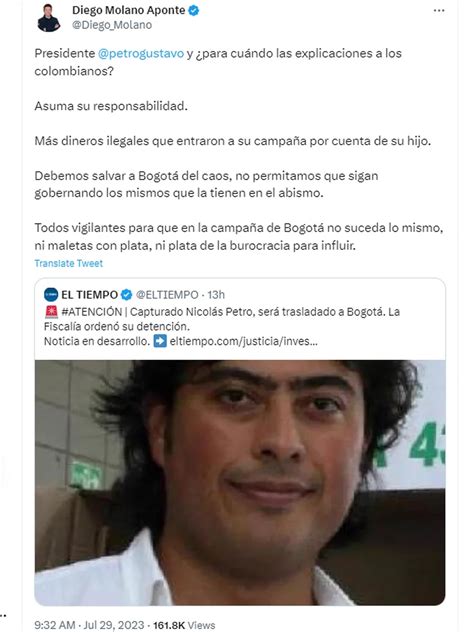Viewport: 474px width, 632px height.
Task: Click the EL TIEMPO verified badge
Action: coord(127,295)
